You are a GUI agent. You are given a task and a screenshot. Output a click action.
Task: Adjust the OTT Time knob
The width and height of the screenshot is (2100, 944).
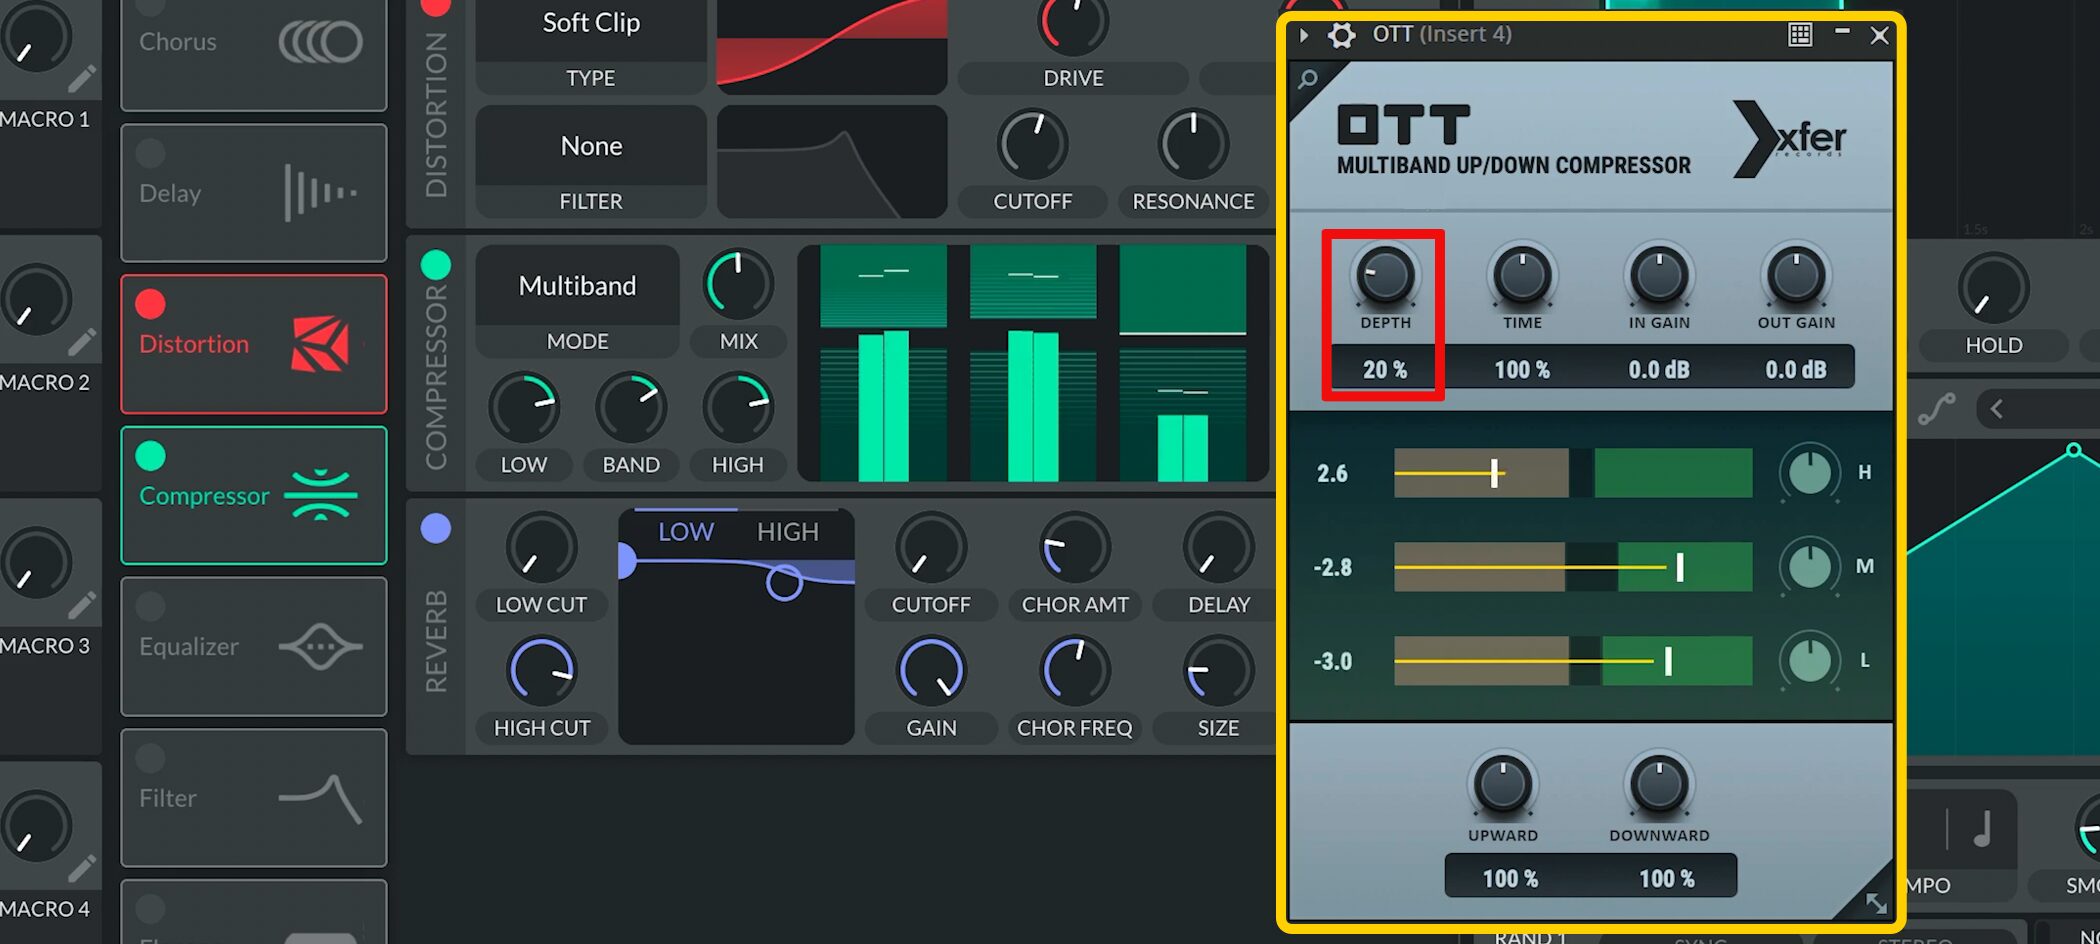1522,275
